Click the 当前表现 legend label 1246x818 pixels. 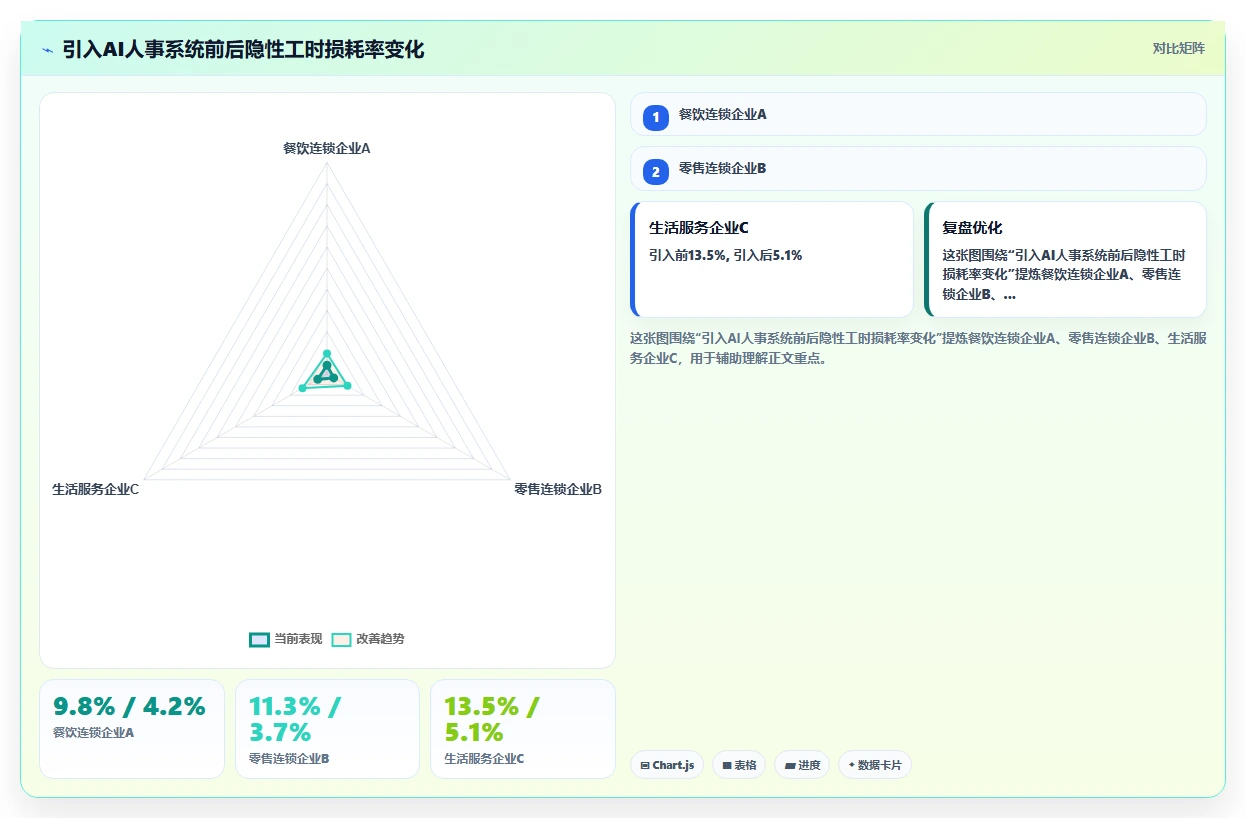[298, 639]
